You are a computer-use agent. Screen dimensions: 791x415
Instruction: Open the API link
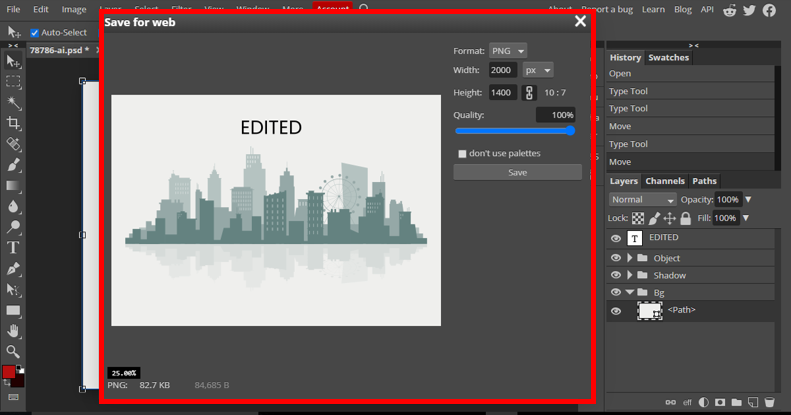707,10
